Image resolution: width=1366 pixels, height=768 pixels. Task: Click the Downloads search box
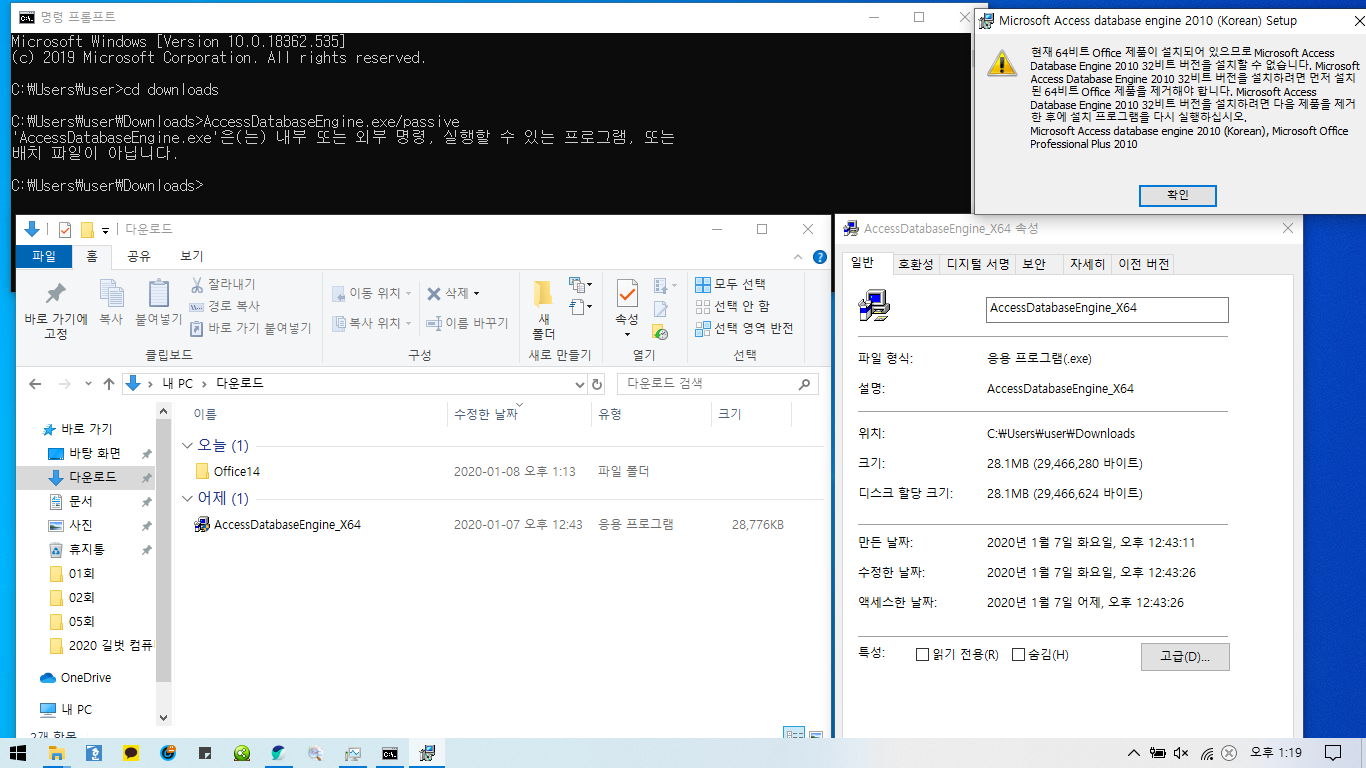coord(708,384)
